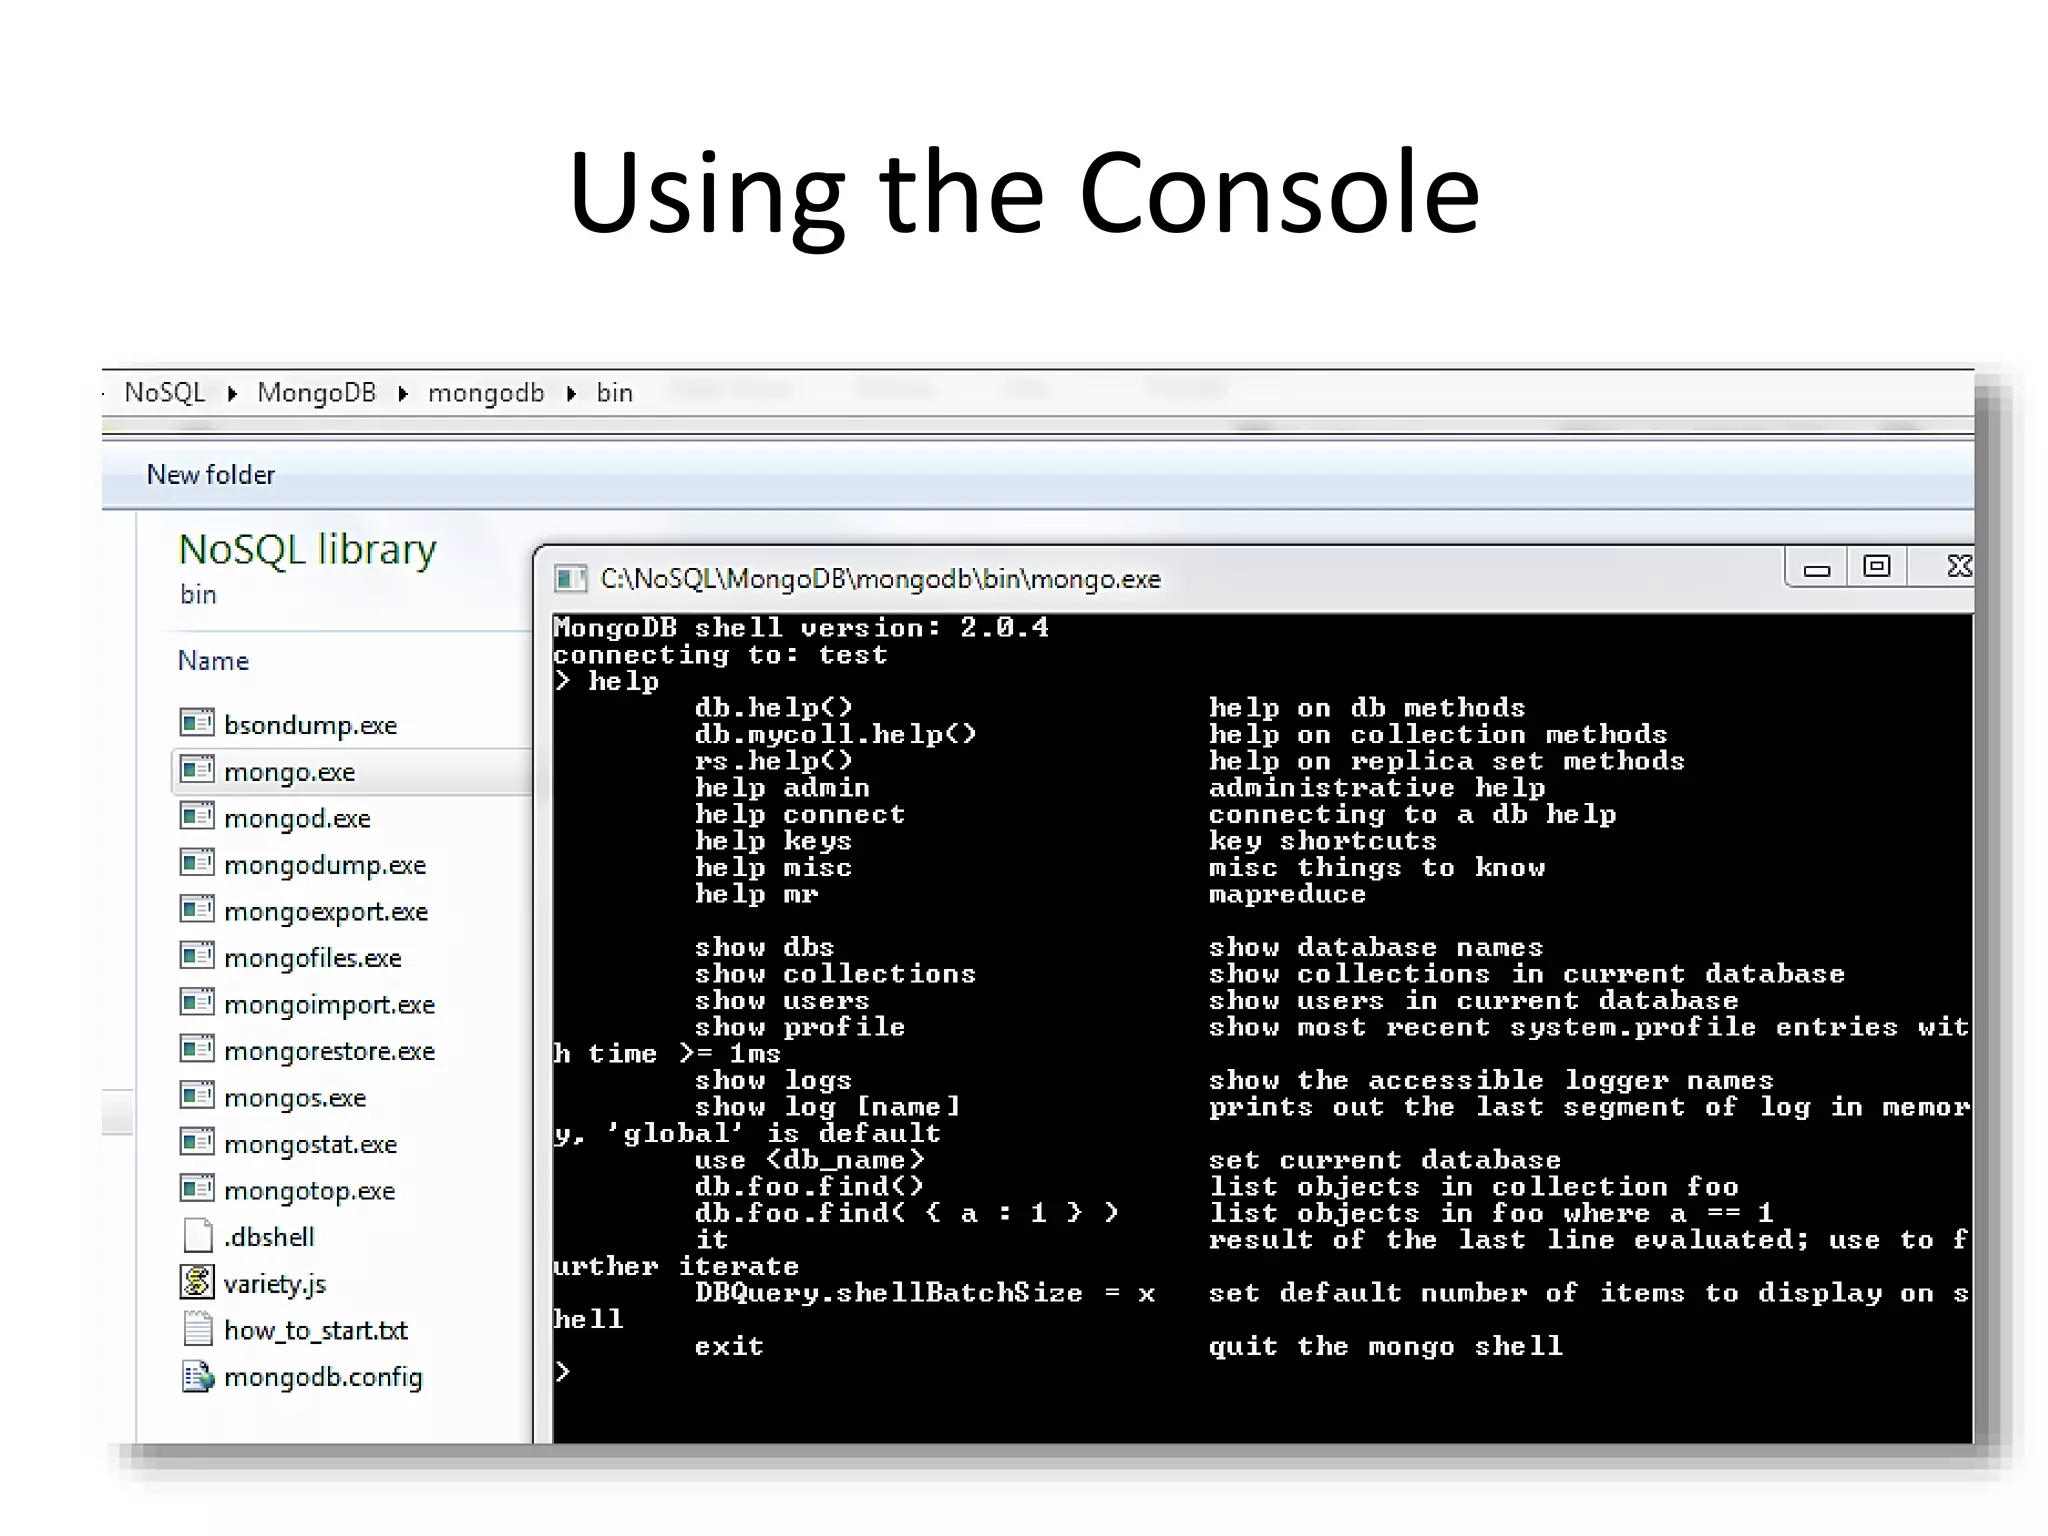Click the variety.js script icon
This screenshot has height=1536, width=2048.
pos(197,1282)
